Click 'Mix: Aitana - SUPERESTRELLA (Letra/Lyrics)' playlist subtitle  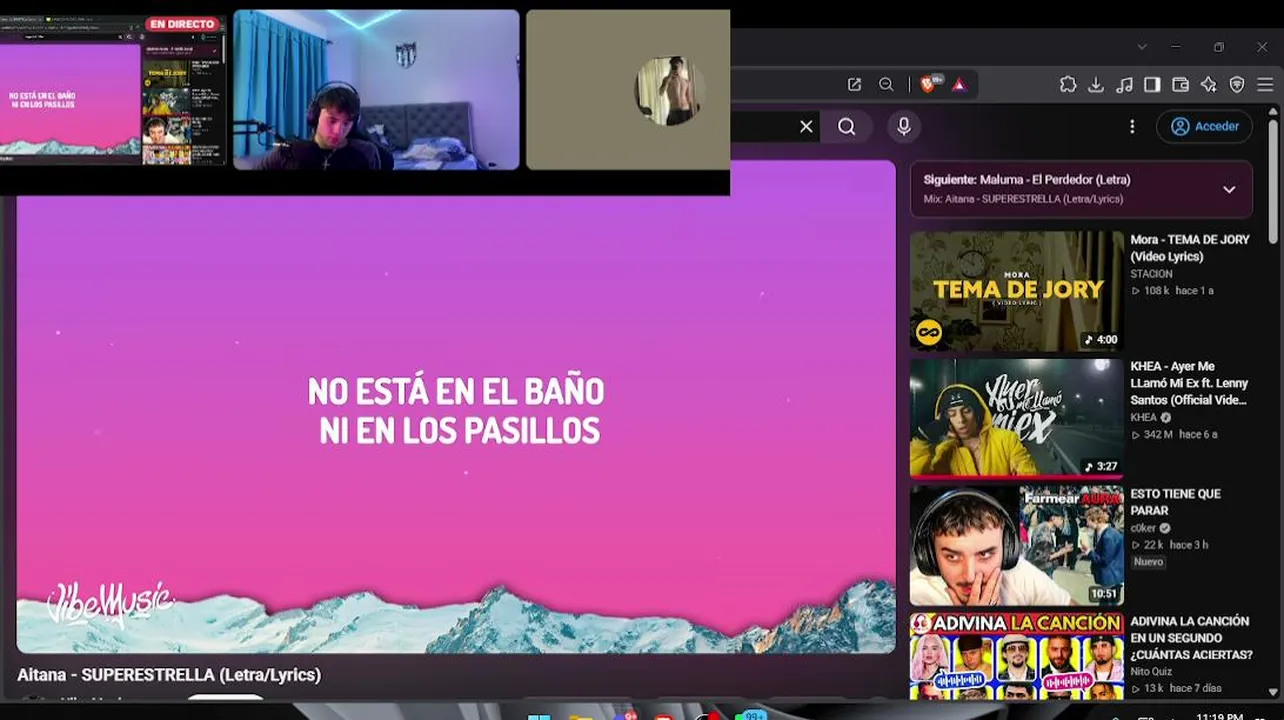pyautogui.click(x=1023, y=199)
